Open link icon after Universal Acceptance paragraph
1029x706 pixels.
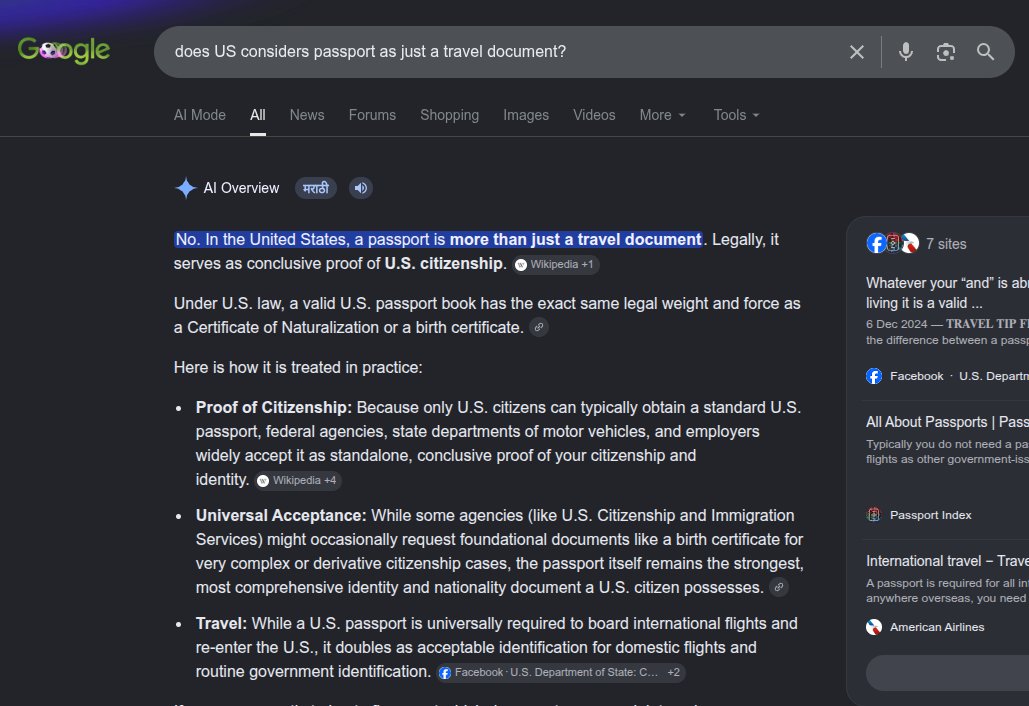click(779, 587)
